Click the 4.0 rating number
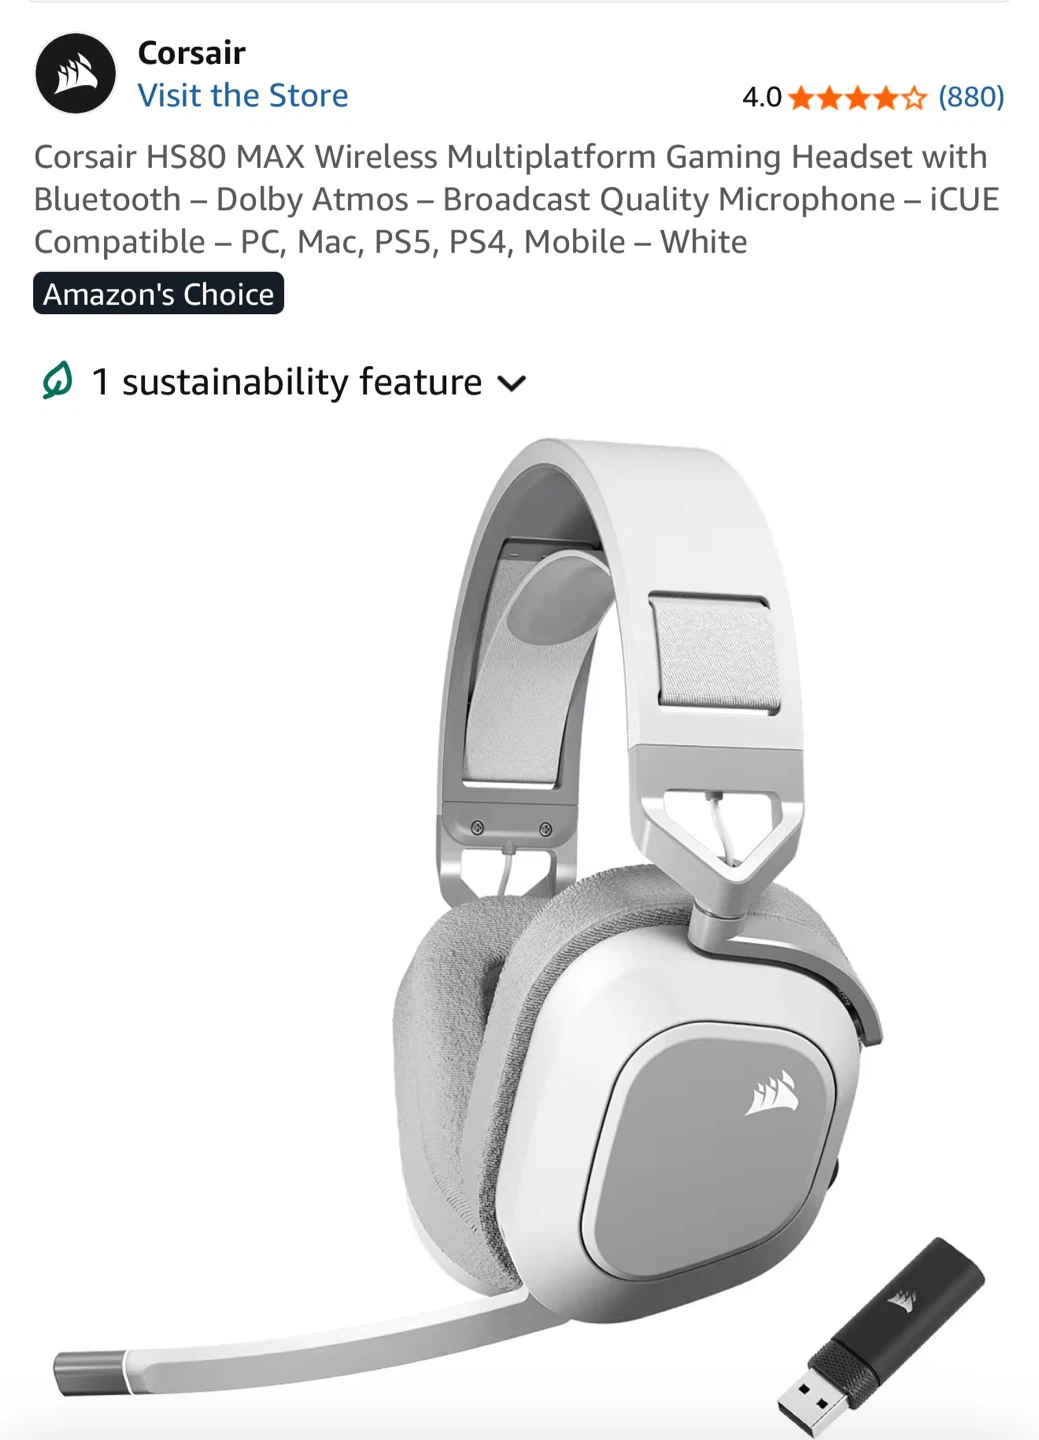This screenshot has height=1440, width=1039. pos(762,97)
